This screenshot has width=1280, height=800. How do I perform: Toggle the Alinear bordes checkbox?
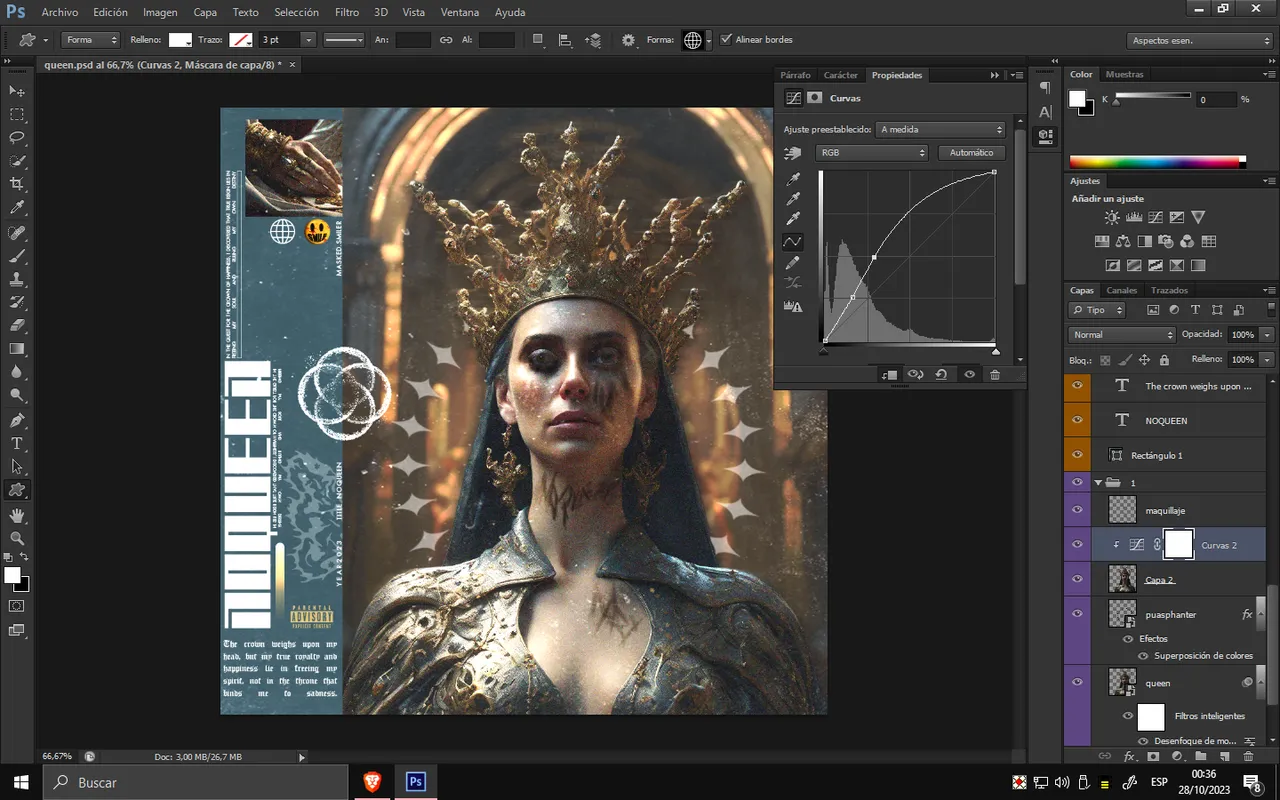pyautogui.click(x=726, y=40)
